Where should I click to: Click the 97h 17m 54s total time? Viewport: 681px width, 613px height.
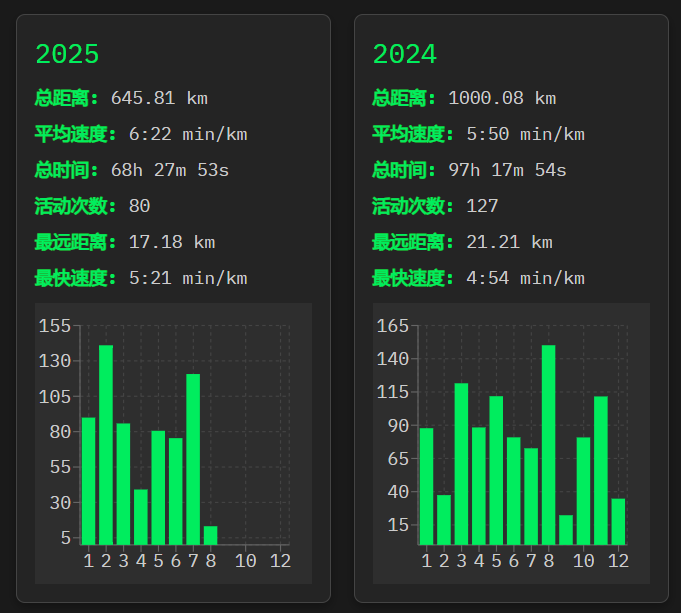(x=507, y=170)
